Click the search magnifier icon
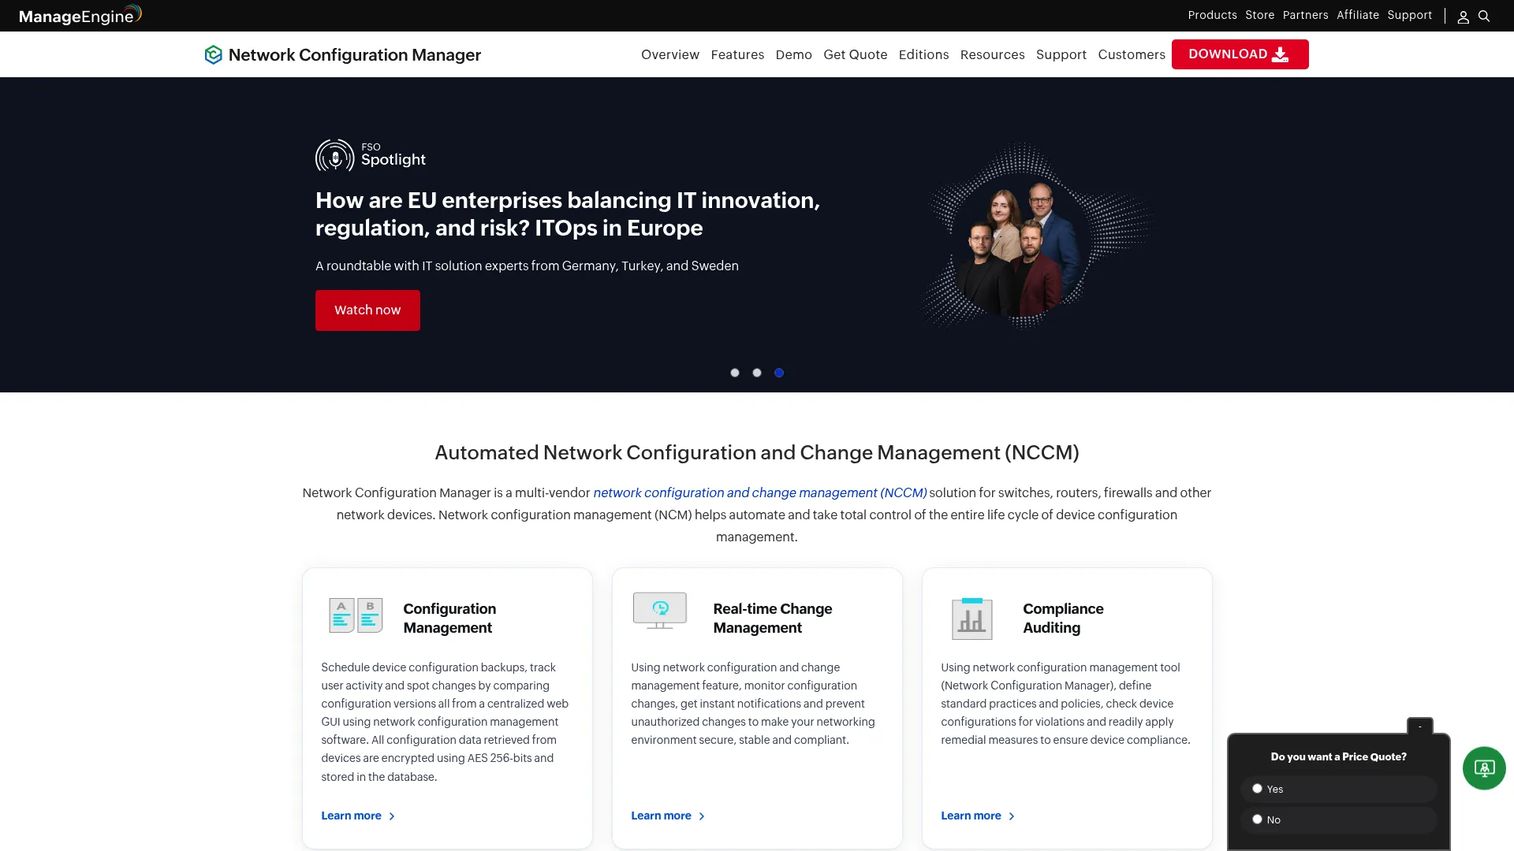Viewport: 1514px width, 851px height. [1484, 16]
